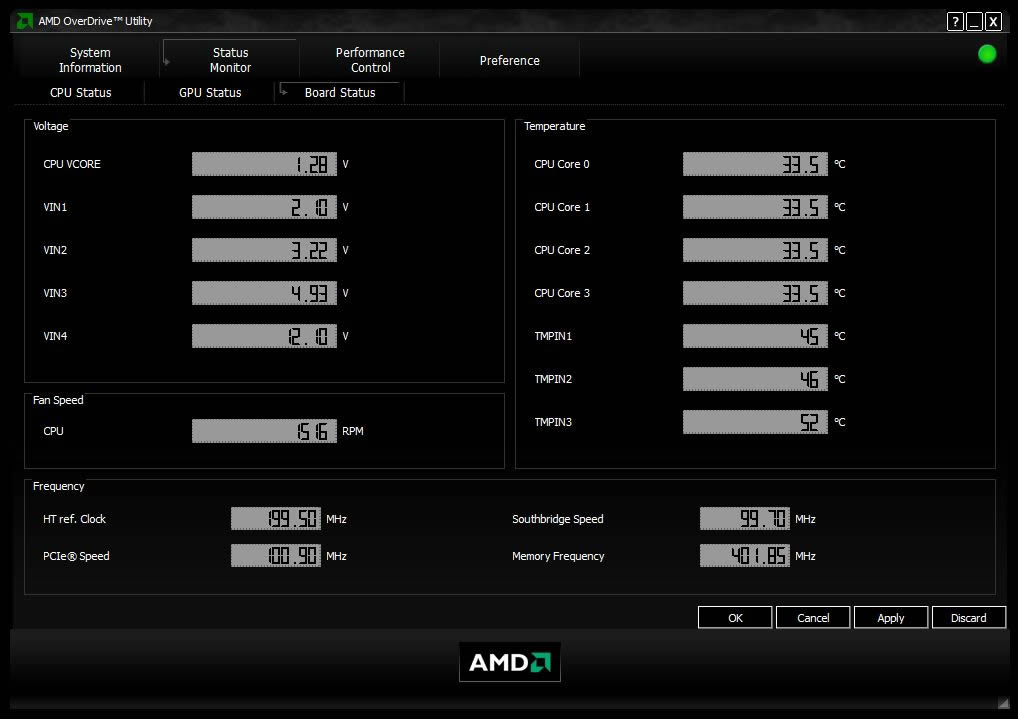Image resolution: width=1018 pixels, height=719 pixels.
Task: Select the CPU Status sub-tab
Action: [81, 93]
